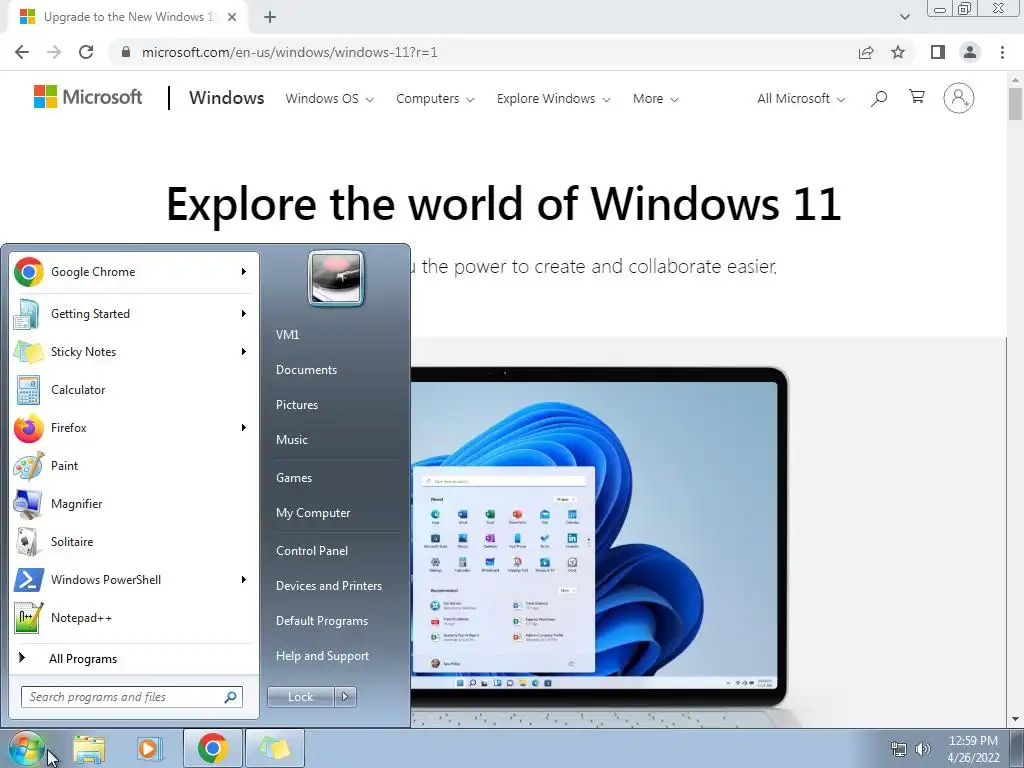Viewport: 1024px width, 768px height.
Task: Open Default Programs
Action: coord(321,621)
